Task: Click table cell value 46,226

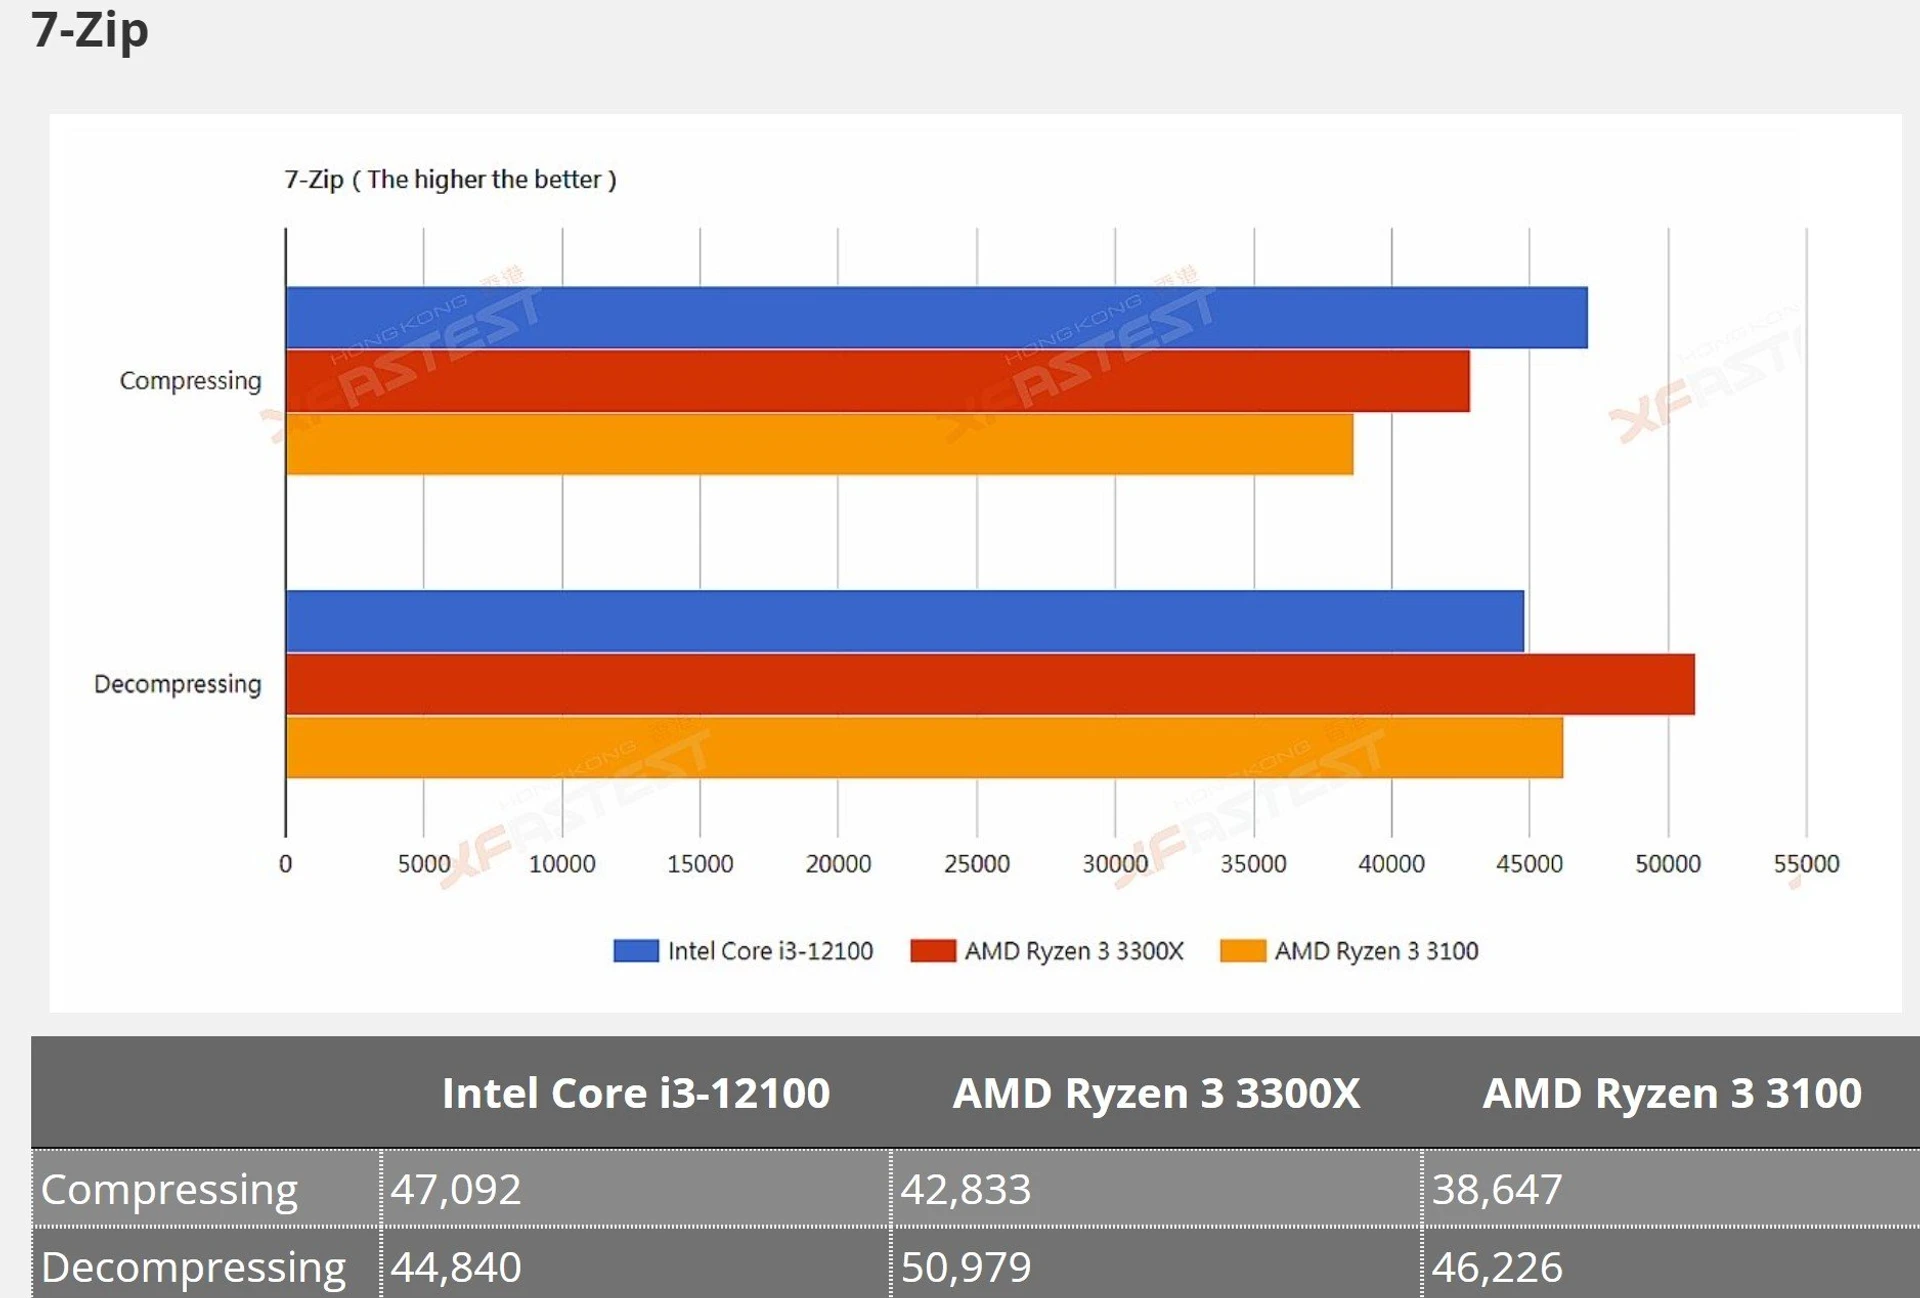Action: point(1497,1267)
